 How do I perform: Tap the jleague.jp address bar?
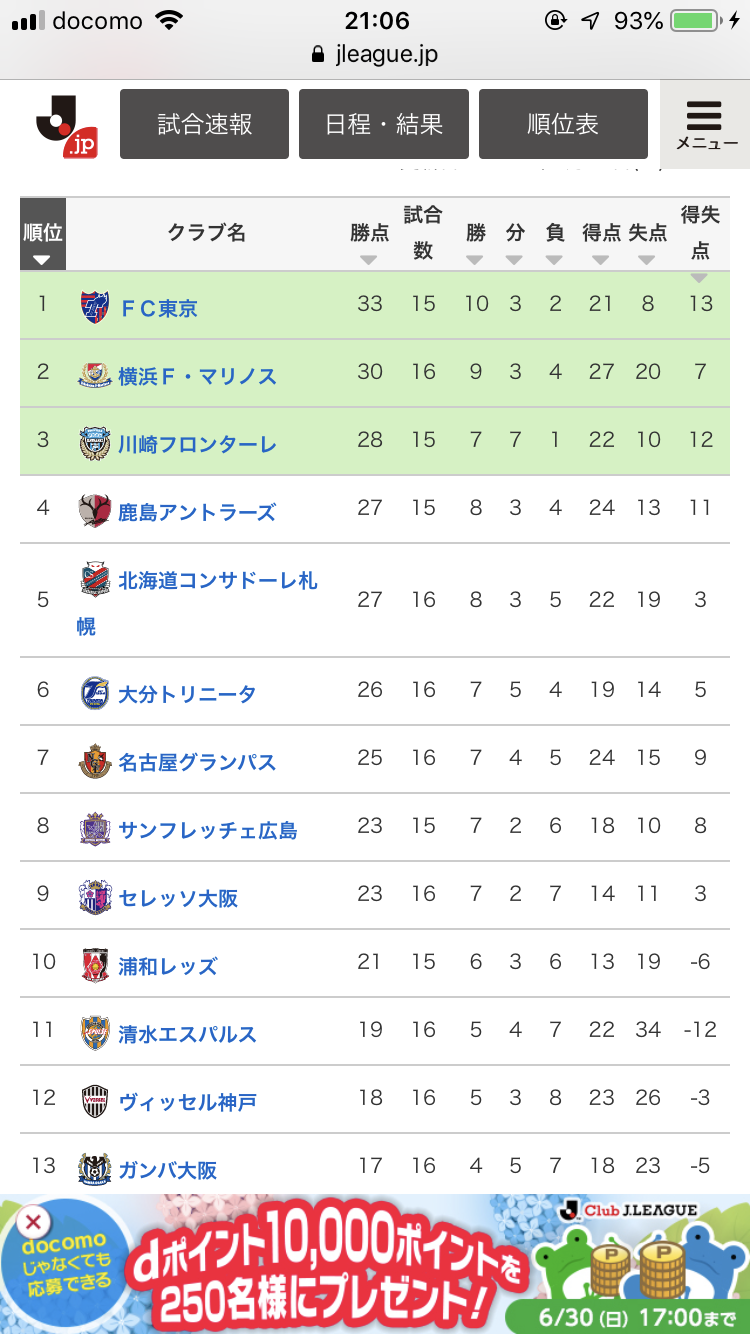[375, 55]
